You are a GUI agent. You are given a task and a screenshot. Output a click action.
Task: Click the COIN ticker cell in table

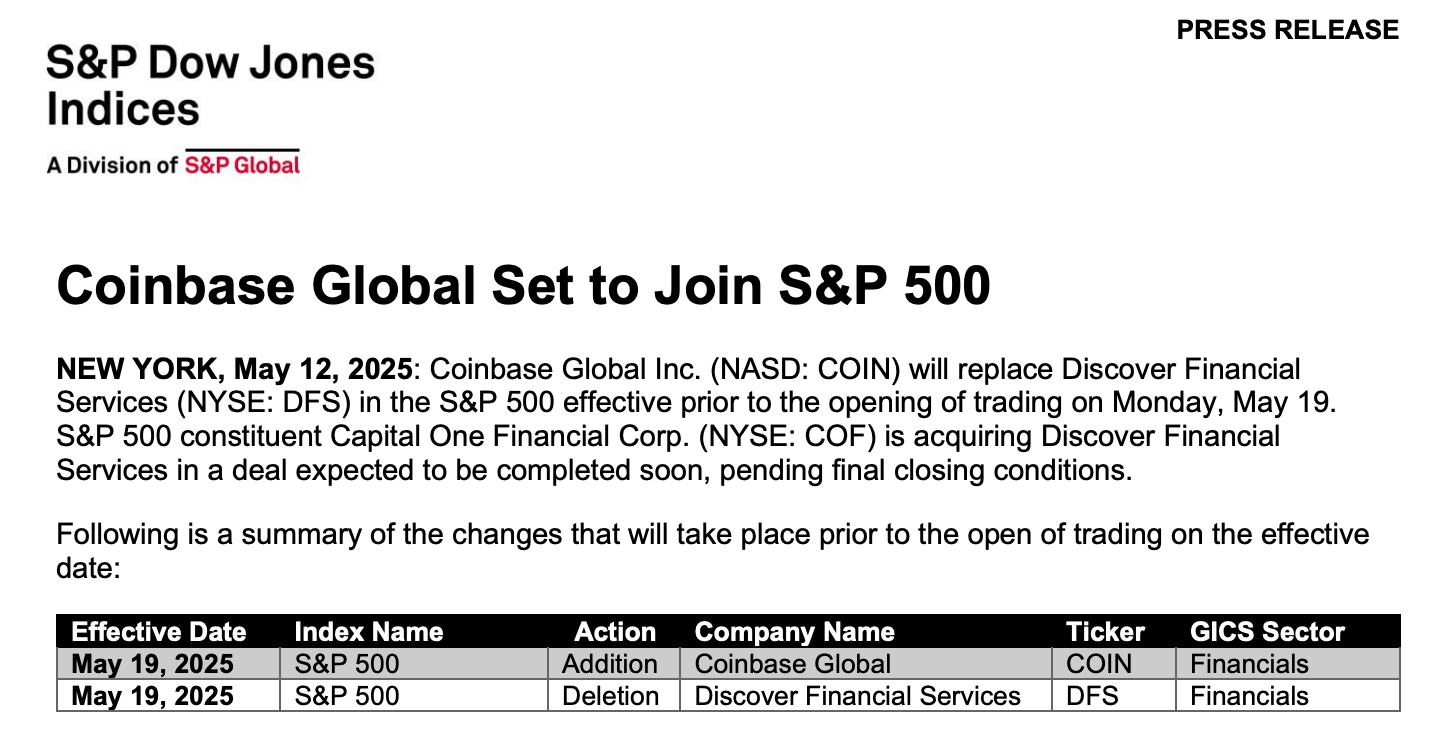[x=1099, y=664]
